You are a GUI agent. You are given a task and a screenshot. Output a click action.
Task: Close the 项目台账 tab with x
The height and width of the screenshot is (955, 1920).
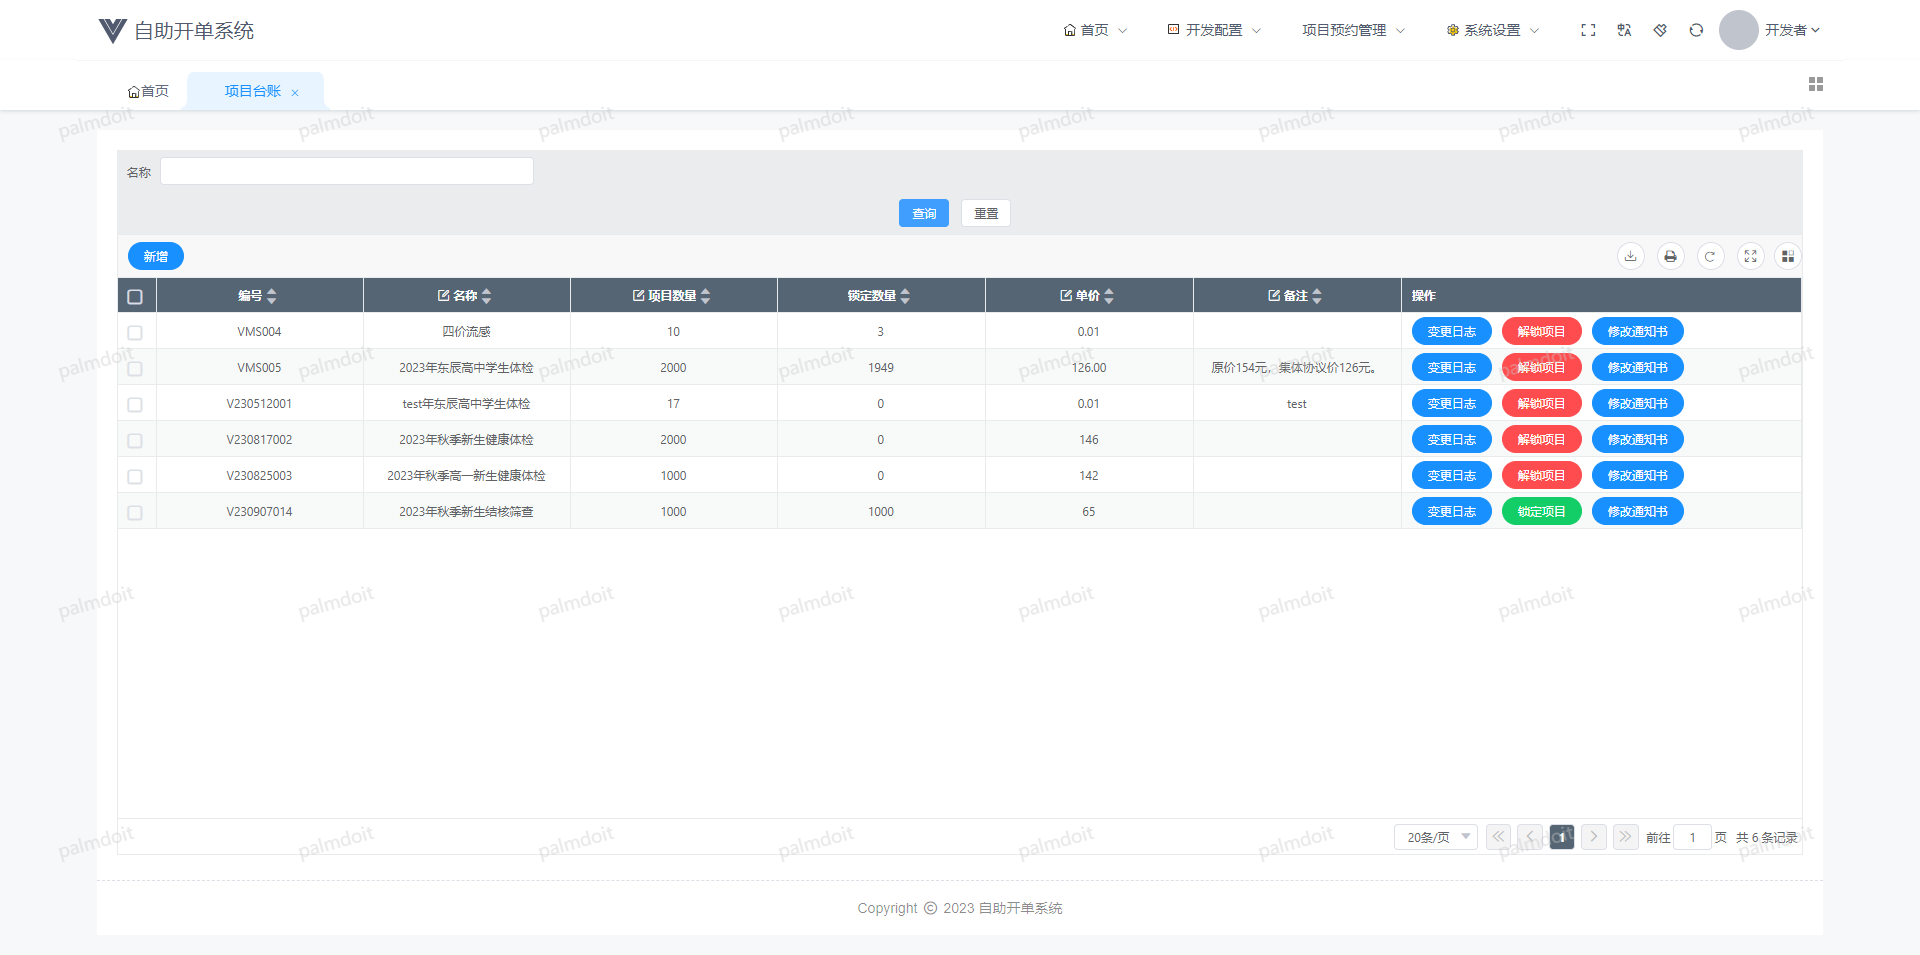295,92
